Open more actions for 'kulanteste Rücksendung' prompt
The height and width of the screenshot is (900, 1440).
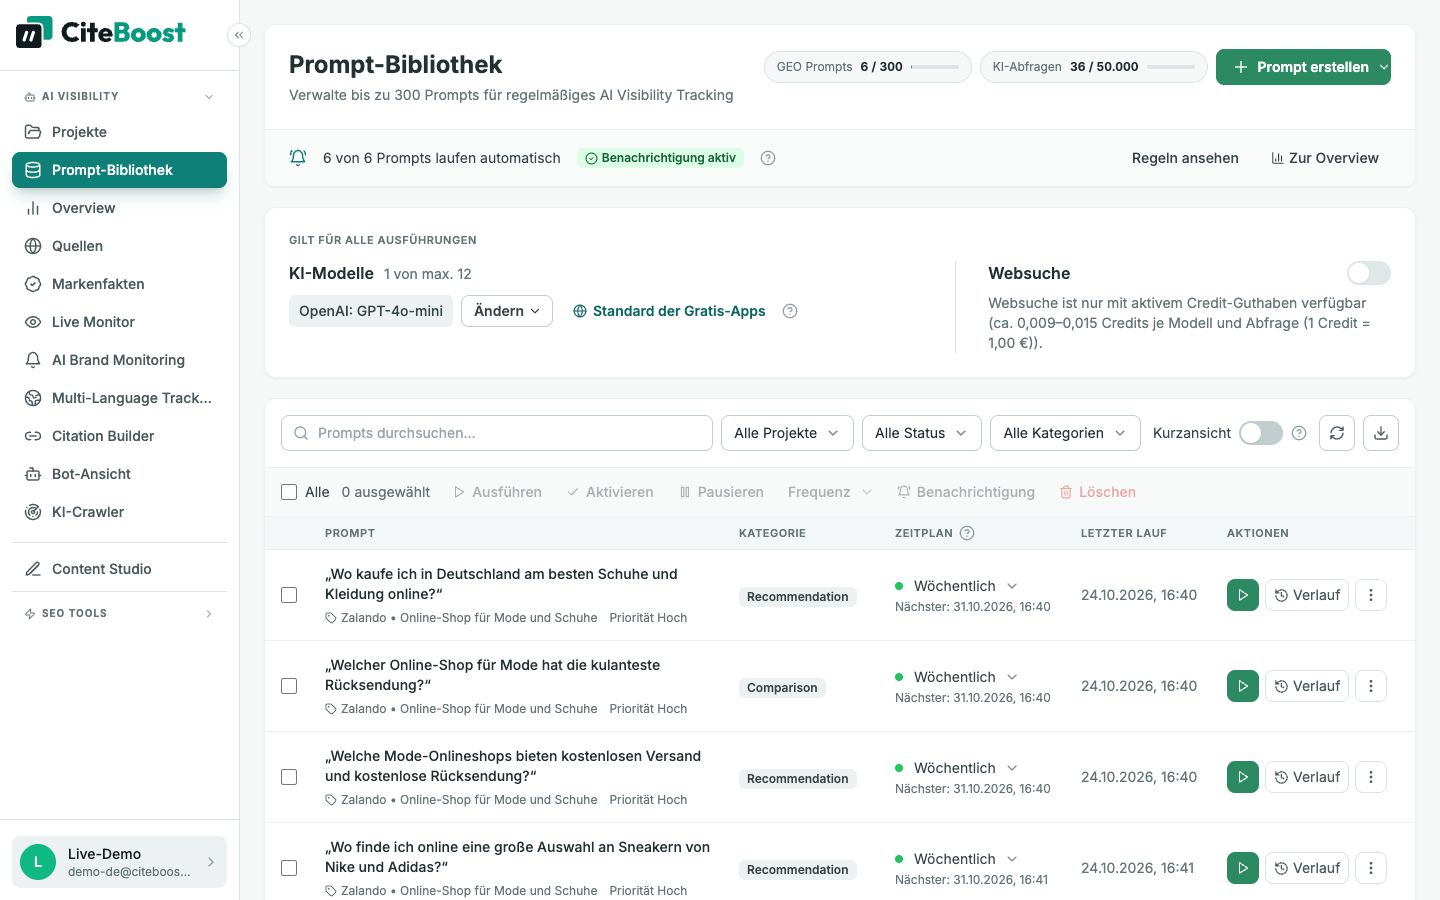coord(1371,686)
